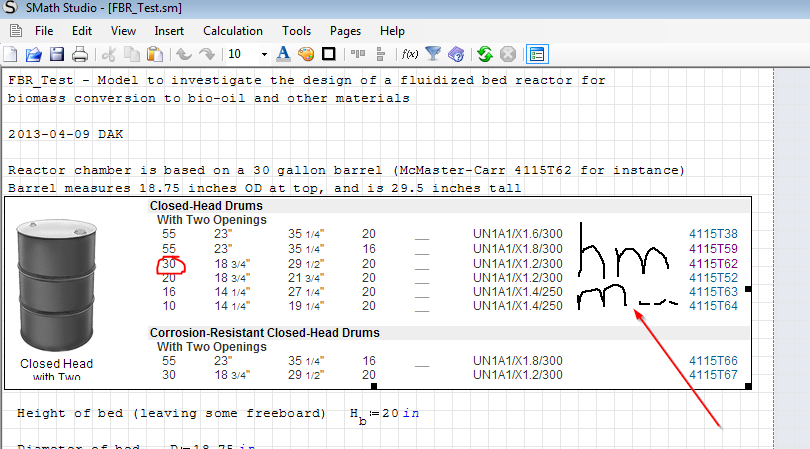Recalculate the worksheet with green arrows
Image resolution: width=810 pixels, height=449 pixels.
point(484,54)
